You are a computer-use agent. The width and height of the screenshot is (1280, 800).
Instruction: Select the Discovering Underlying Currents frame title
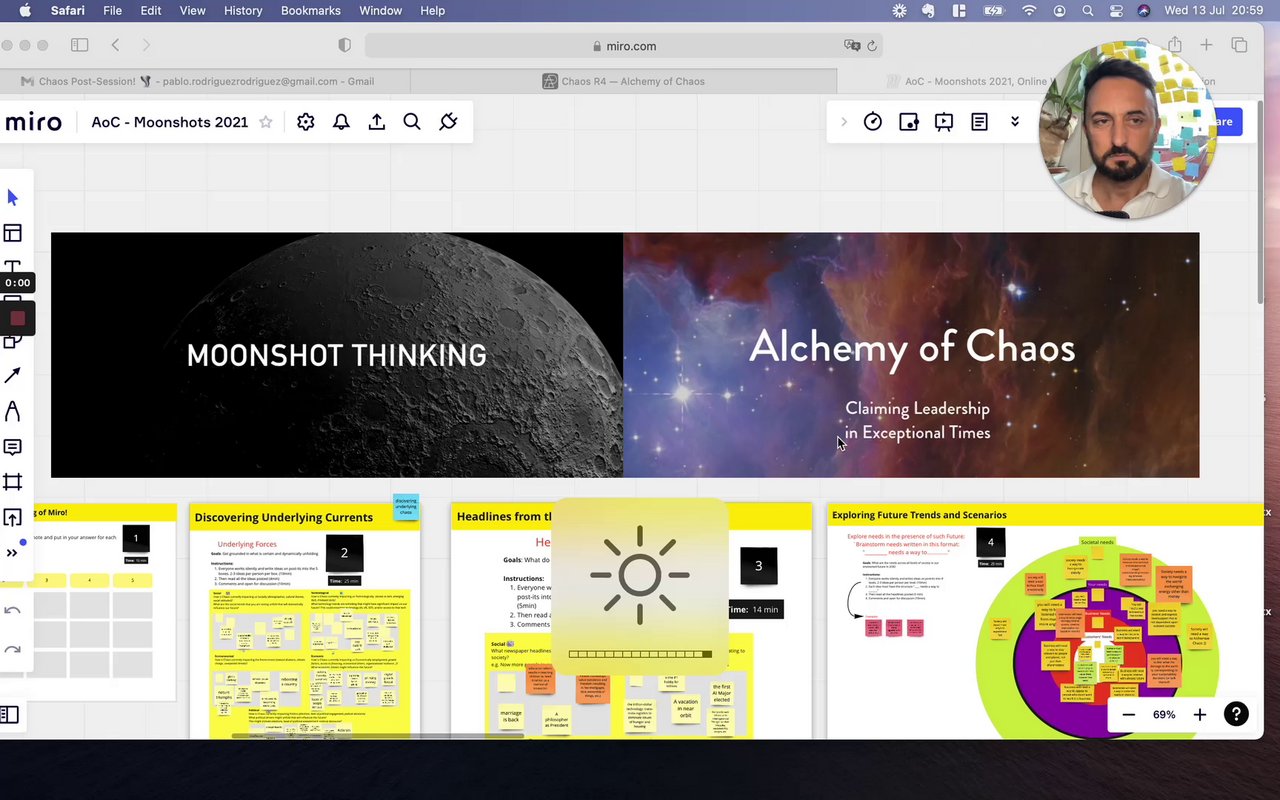283,517
